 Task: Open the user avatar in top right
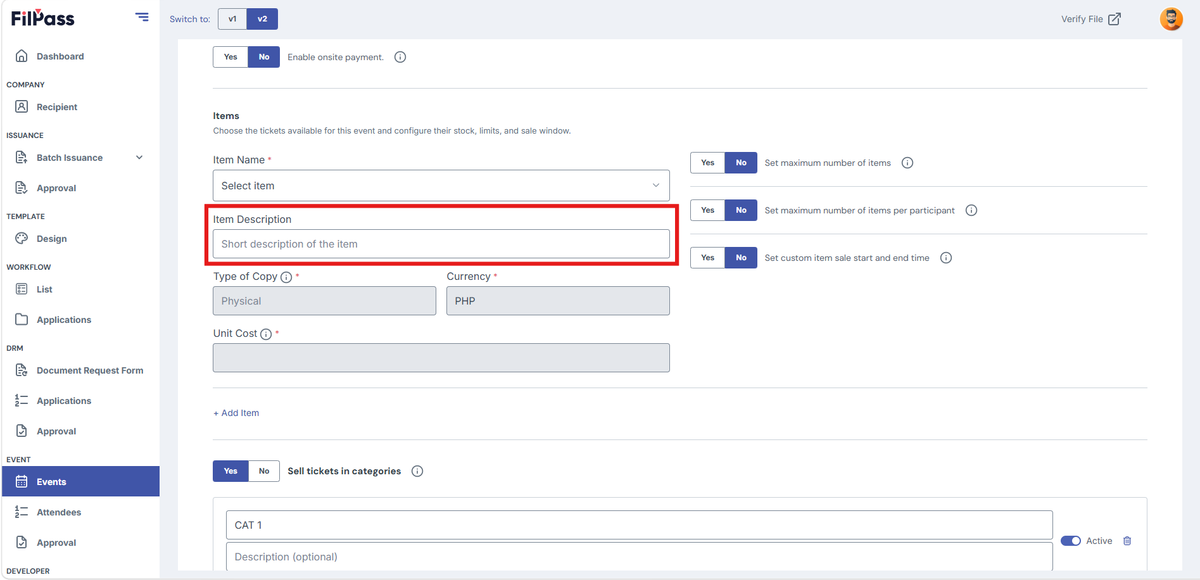[x=1171, y=19]
